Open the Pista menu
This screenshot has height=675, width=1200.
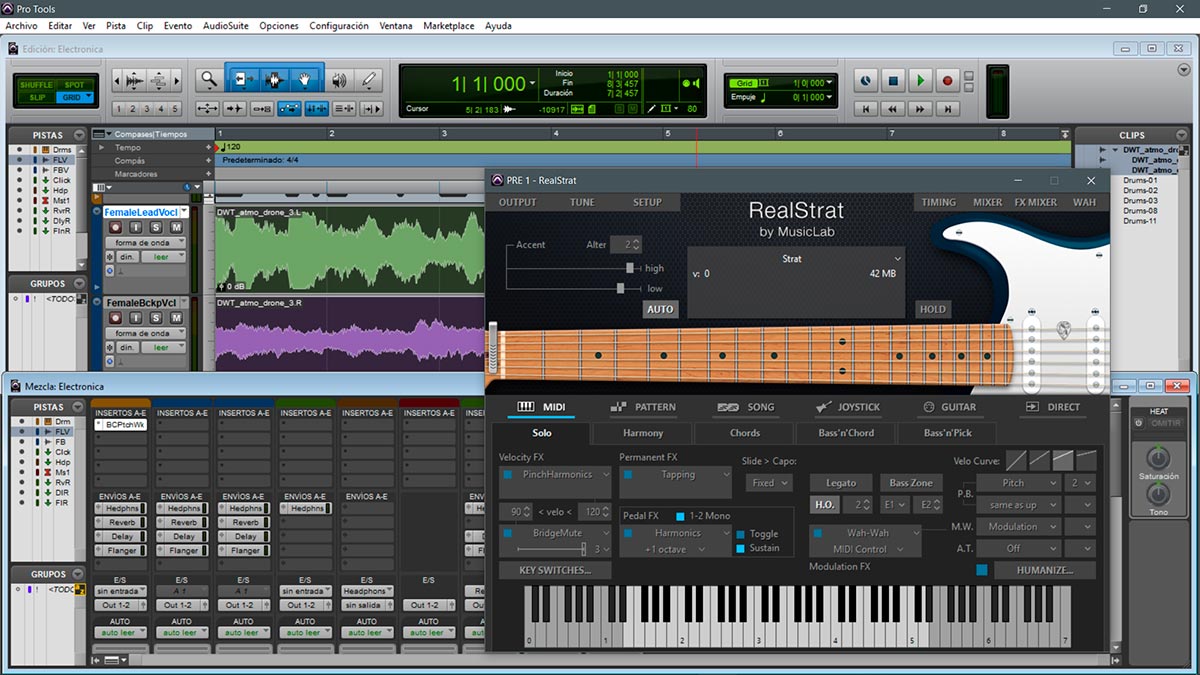coord(116,25)
